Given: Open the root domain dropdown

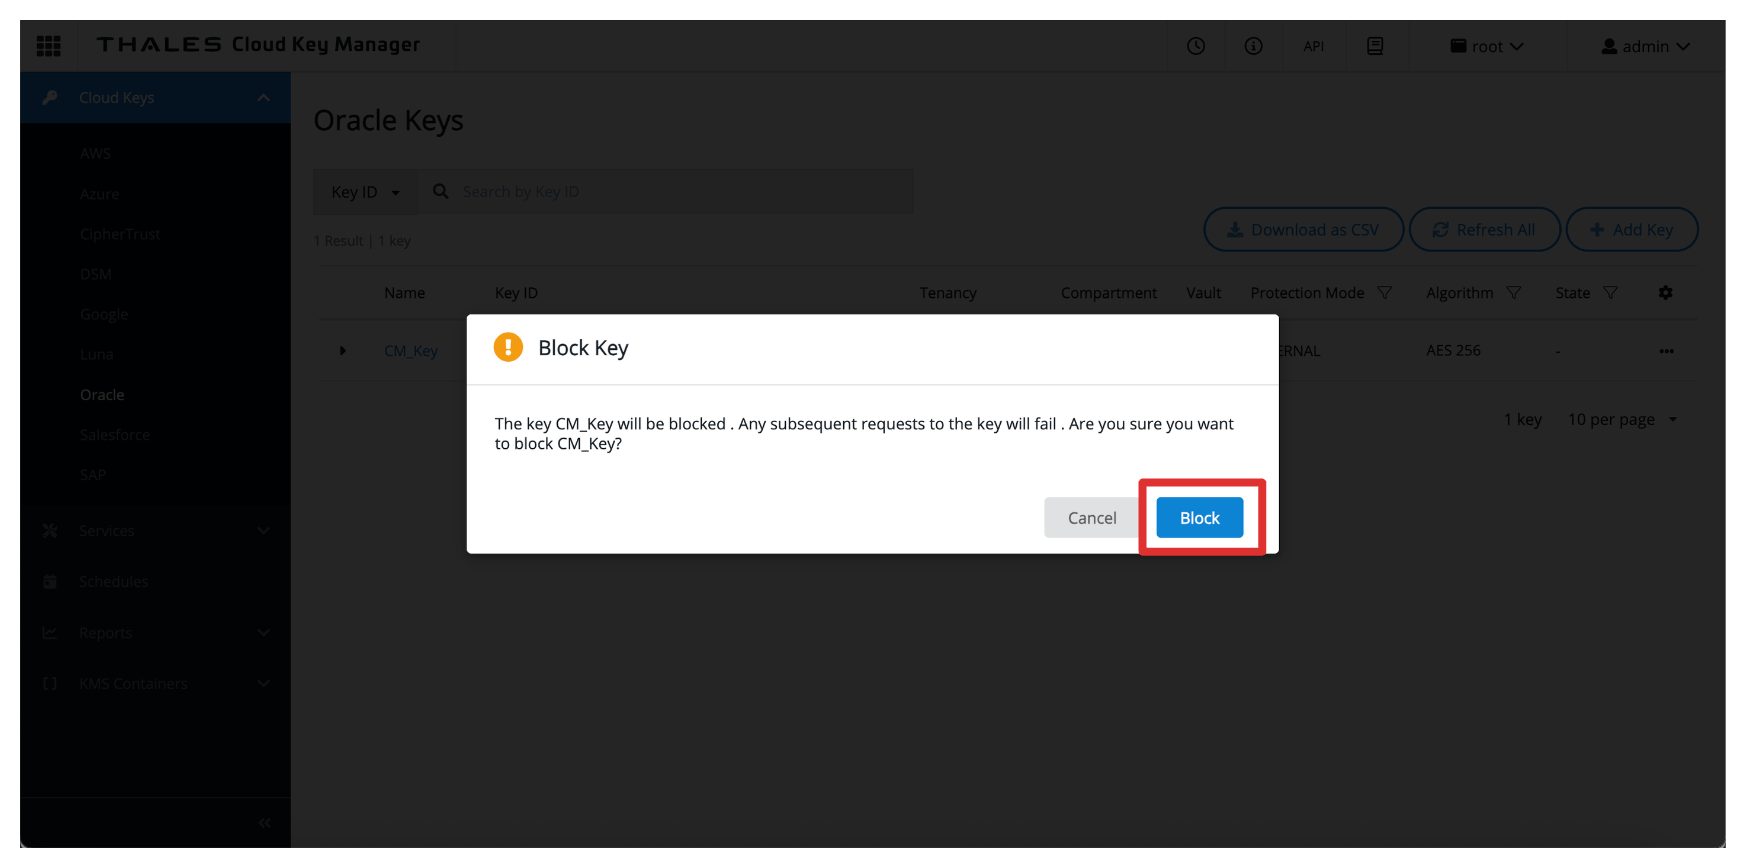Looking at the screenshot, I should [1487, 46].
